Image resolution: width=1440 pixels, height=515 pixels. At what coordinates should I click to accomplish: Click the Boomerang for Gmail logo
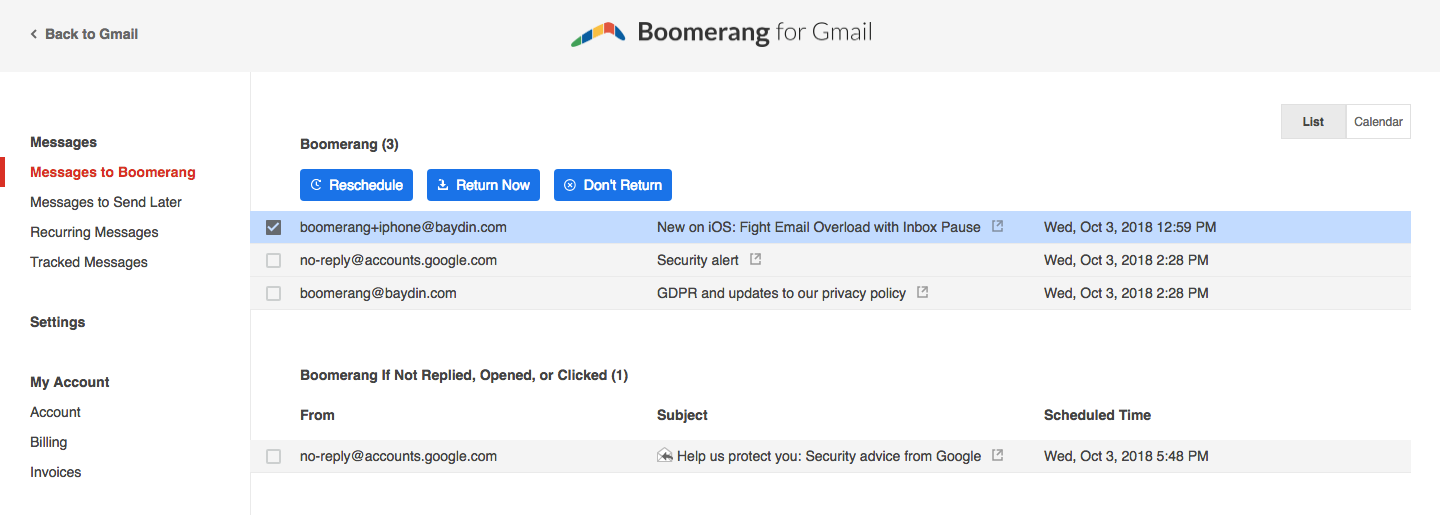[721, 34]
